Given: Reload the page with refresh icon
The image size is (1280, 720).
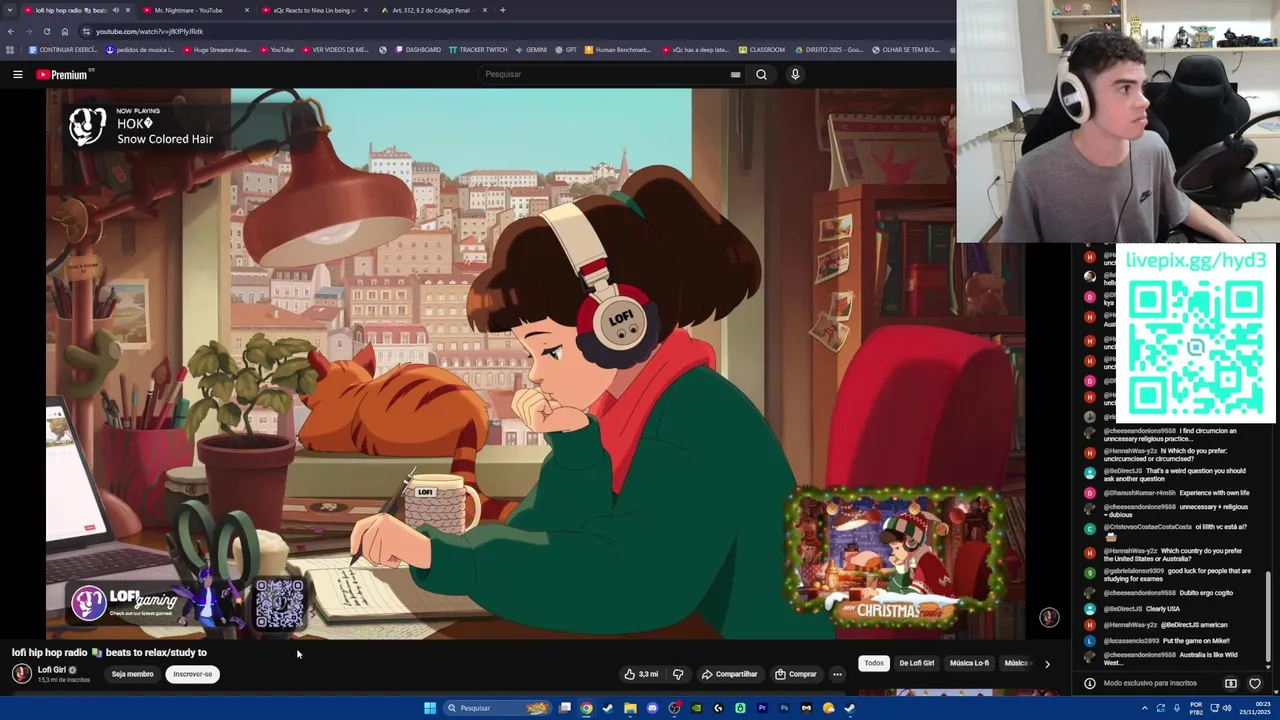Looking at the screenshot, I should pos(46,31).
